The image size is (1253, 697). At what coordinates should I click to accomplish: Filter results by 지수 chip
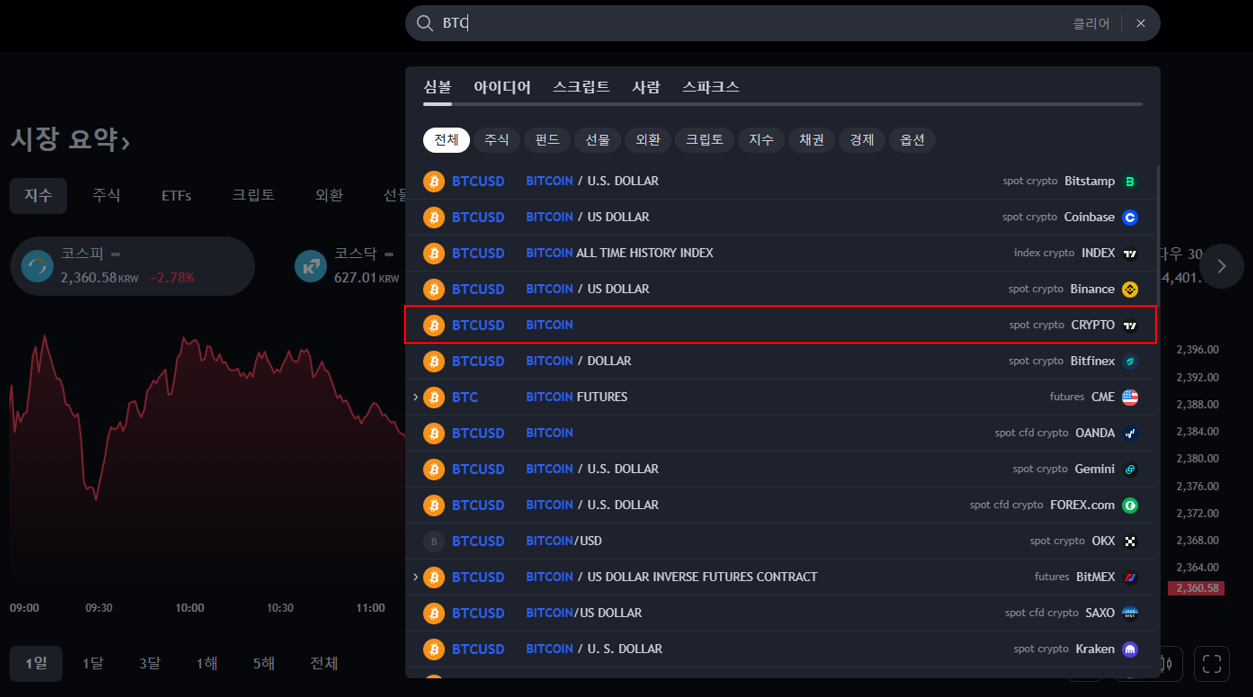point(761,140)
